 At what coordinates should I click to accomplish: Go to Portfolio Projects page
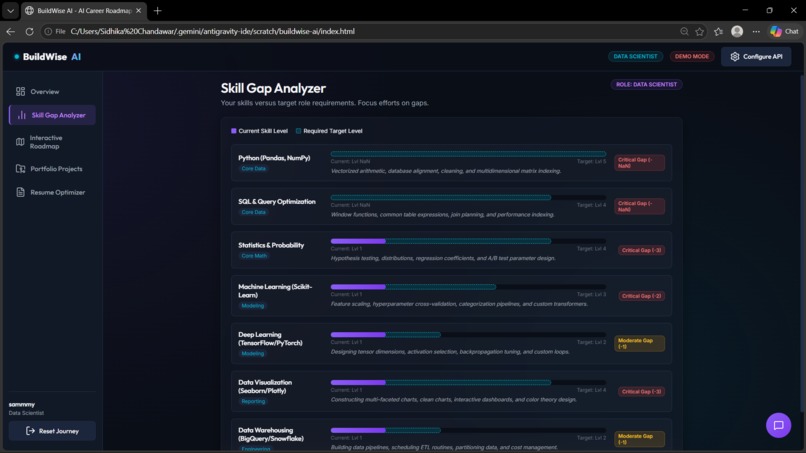[52, 169]
